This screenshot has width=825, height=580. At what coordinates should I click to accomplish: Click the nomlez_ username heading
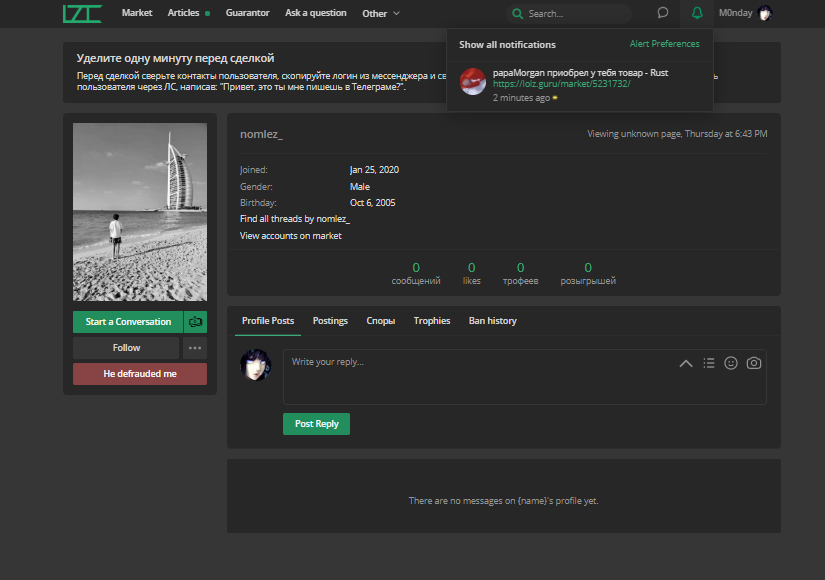tap(261, 134)
